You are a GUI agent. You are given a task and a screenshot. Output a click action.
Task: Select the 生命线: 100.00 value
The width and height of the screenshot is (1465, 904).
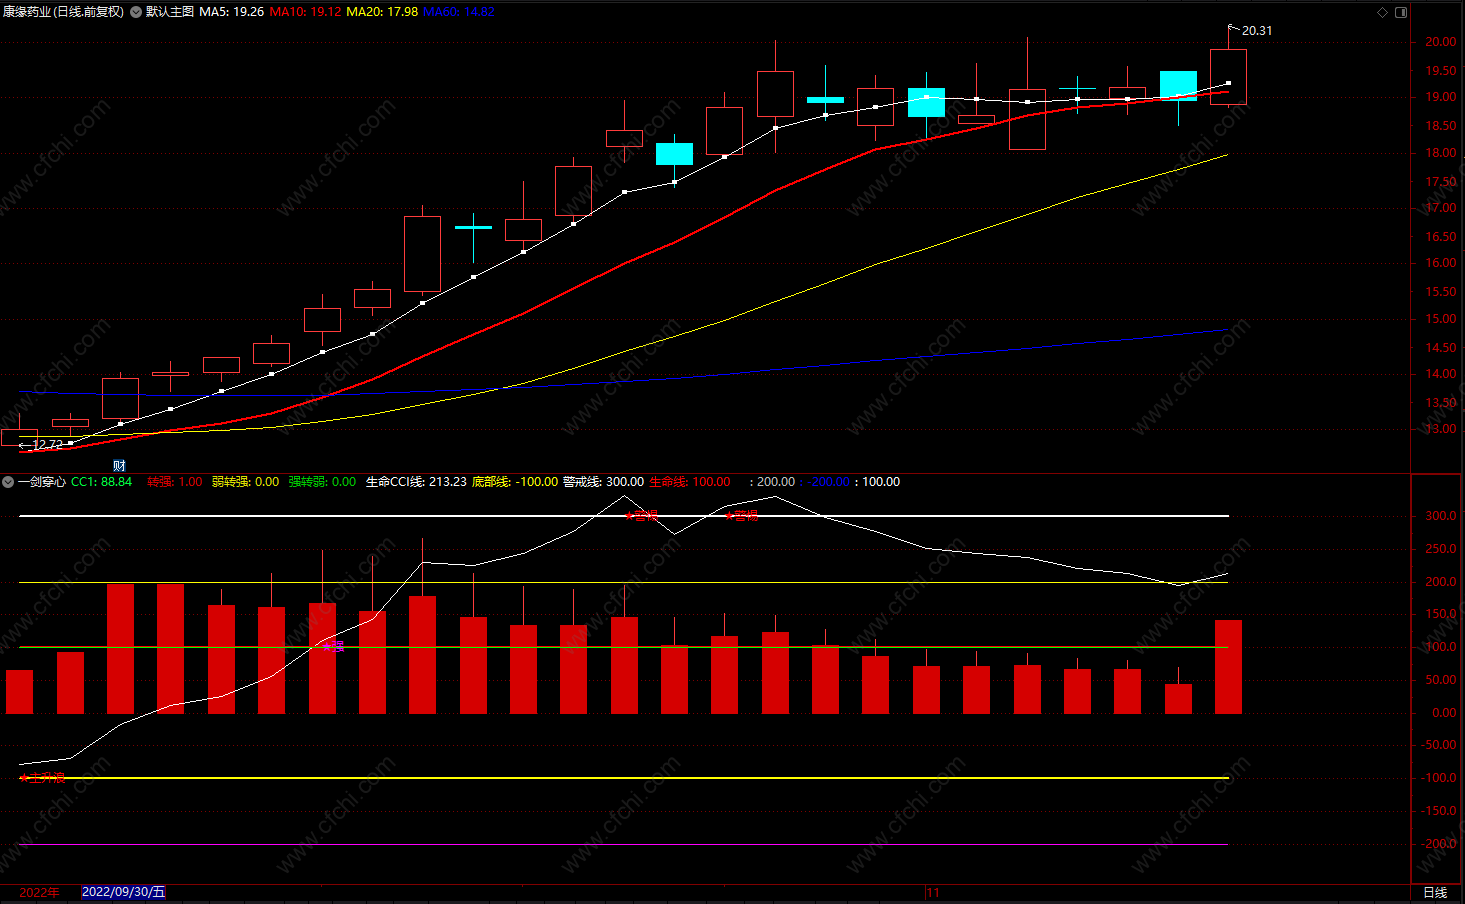point(690,482)
